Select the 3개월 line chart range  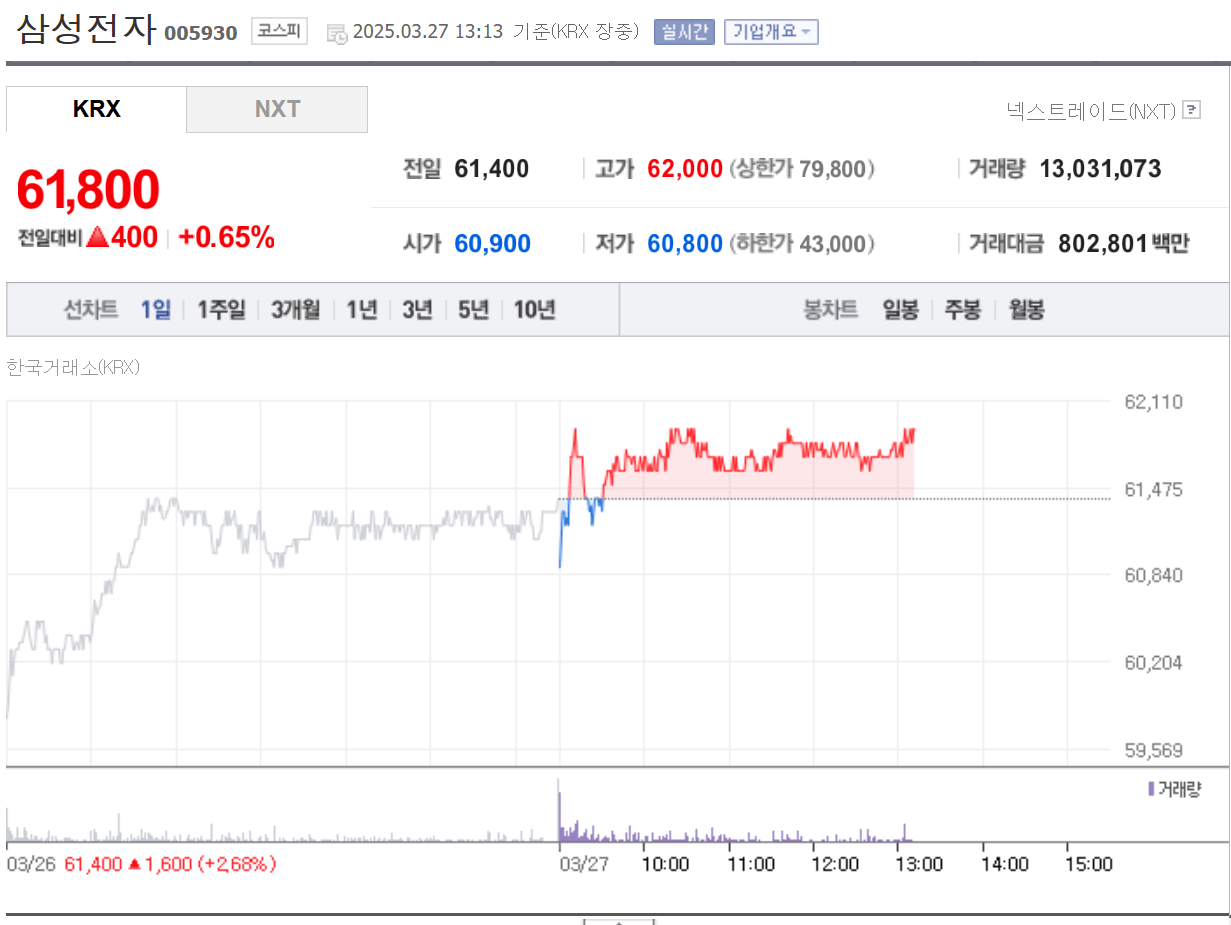coord(296,310)
